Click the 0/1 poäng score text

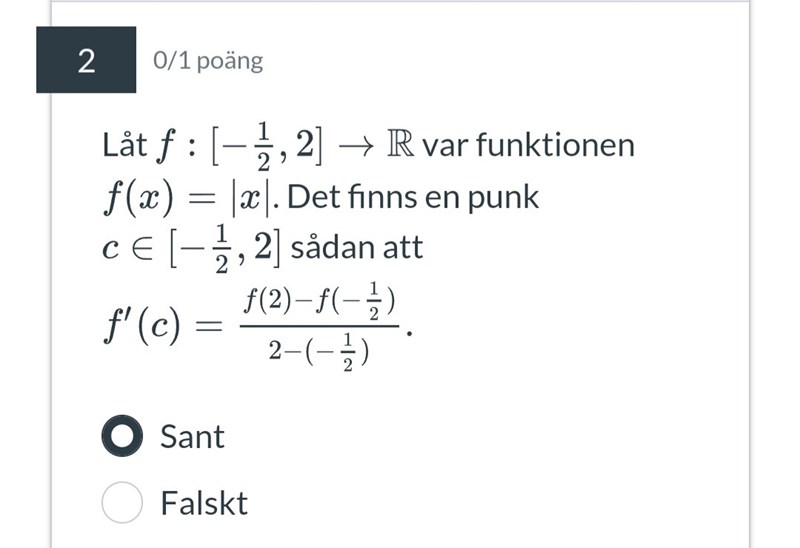208,61
